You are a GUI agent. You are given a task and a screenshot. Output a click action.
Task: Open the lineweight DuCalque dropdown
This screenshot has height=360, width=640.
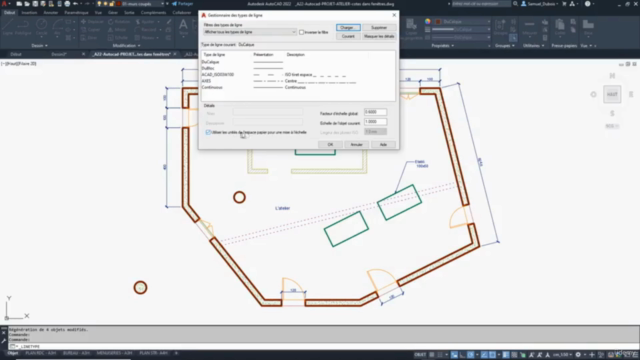click(461, 29)
